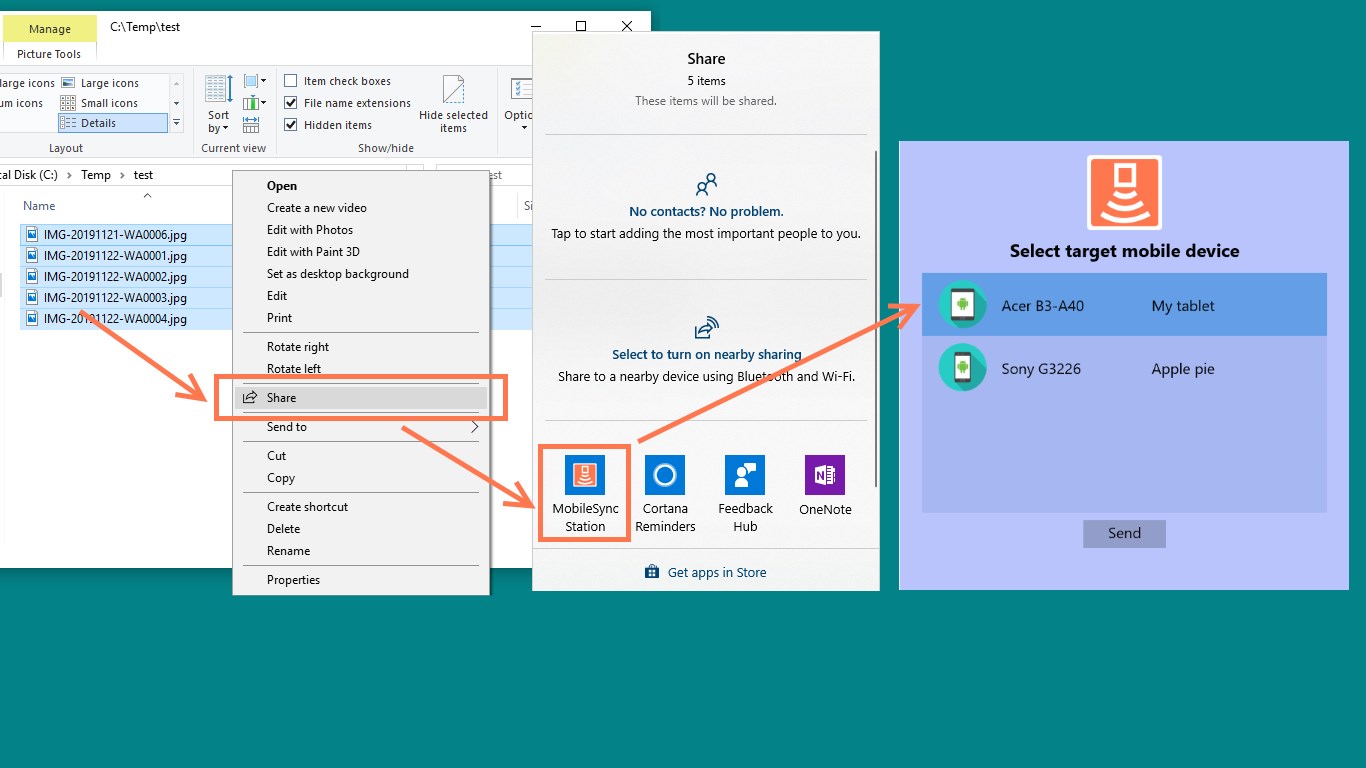Click Print in context menu
This screenshot has height=768, width=1366.
(280, 318)
